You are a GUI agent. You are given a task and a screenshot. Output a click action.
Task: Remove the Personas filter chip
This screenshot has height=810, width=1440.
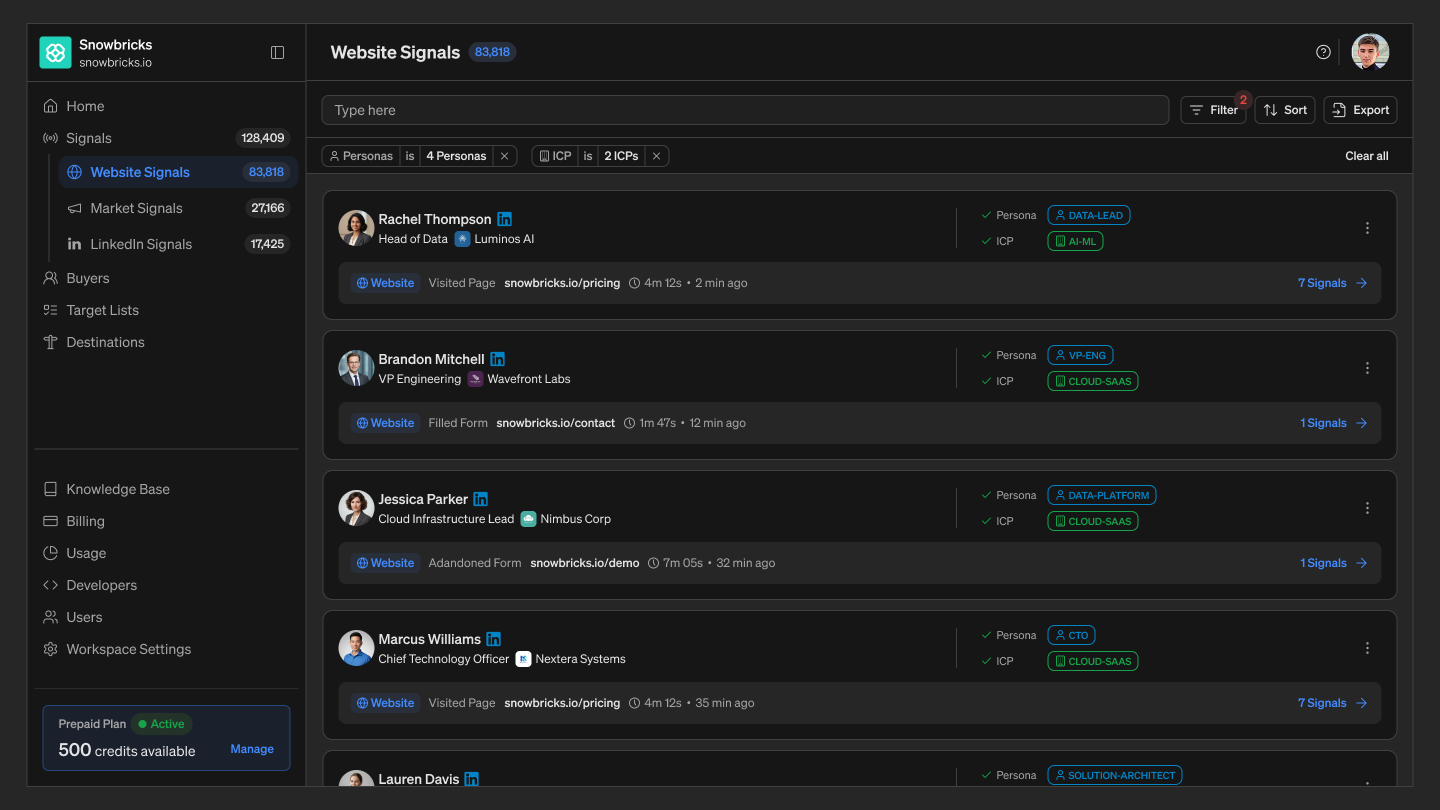pyautogui.click(x=505, y=156)
